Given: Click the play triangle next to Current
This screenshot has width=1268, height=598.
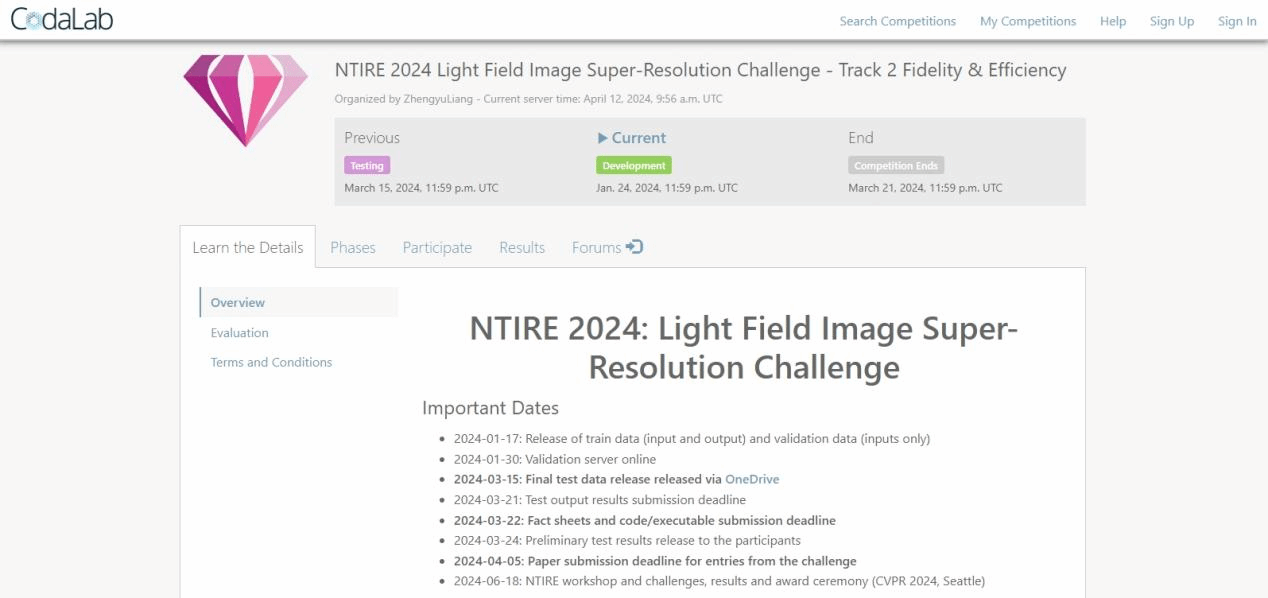Looking at the screenshot, I should tap(602, 138).
